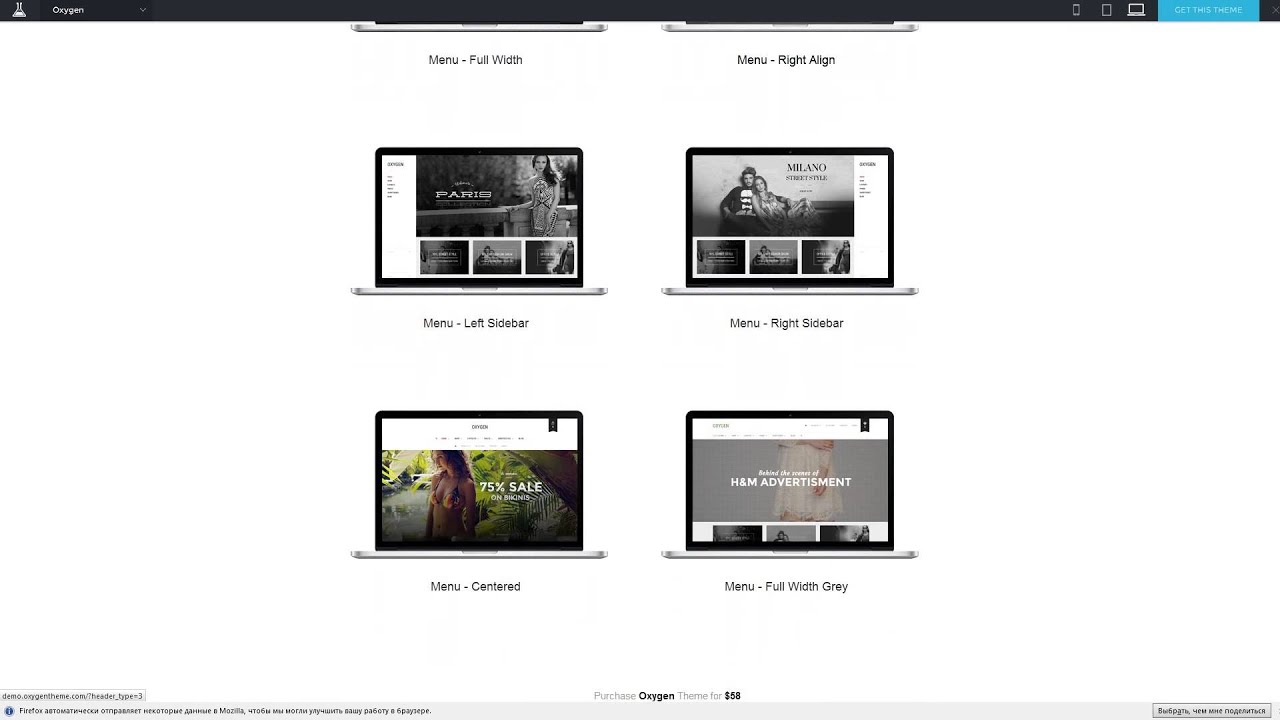The height and width of the screenshot is (720, 1280).
Task: Click the flask logo icon in top bar
Action: (x=19, y=10)
